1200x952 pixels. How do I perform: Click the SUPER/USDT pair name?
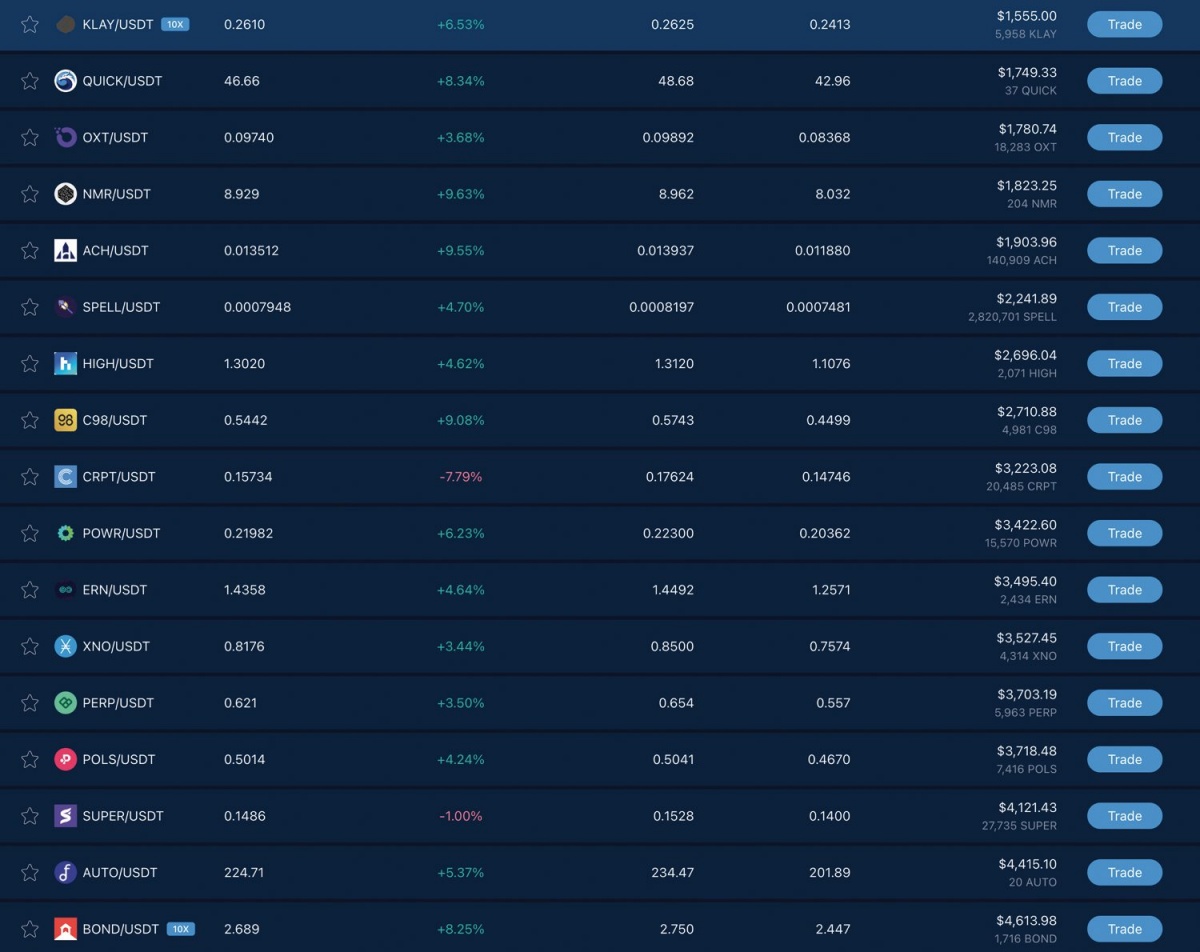(x=123, y=816)
